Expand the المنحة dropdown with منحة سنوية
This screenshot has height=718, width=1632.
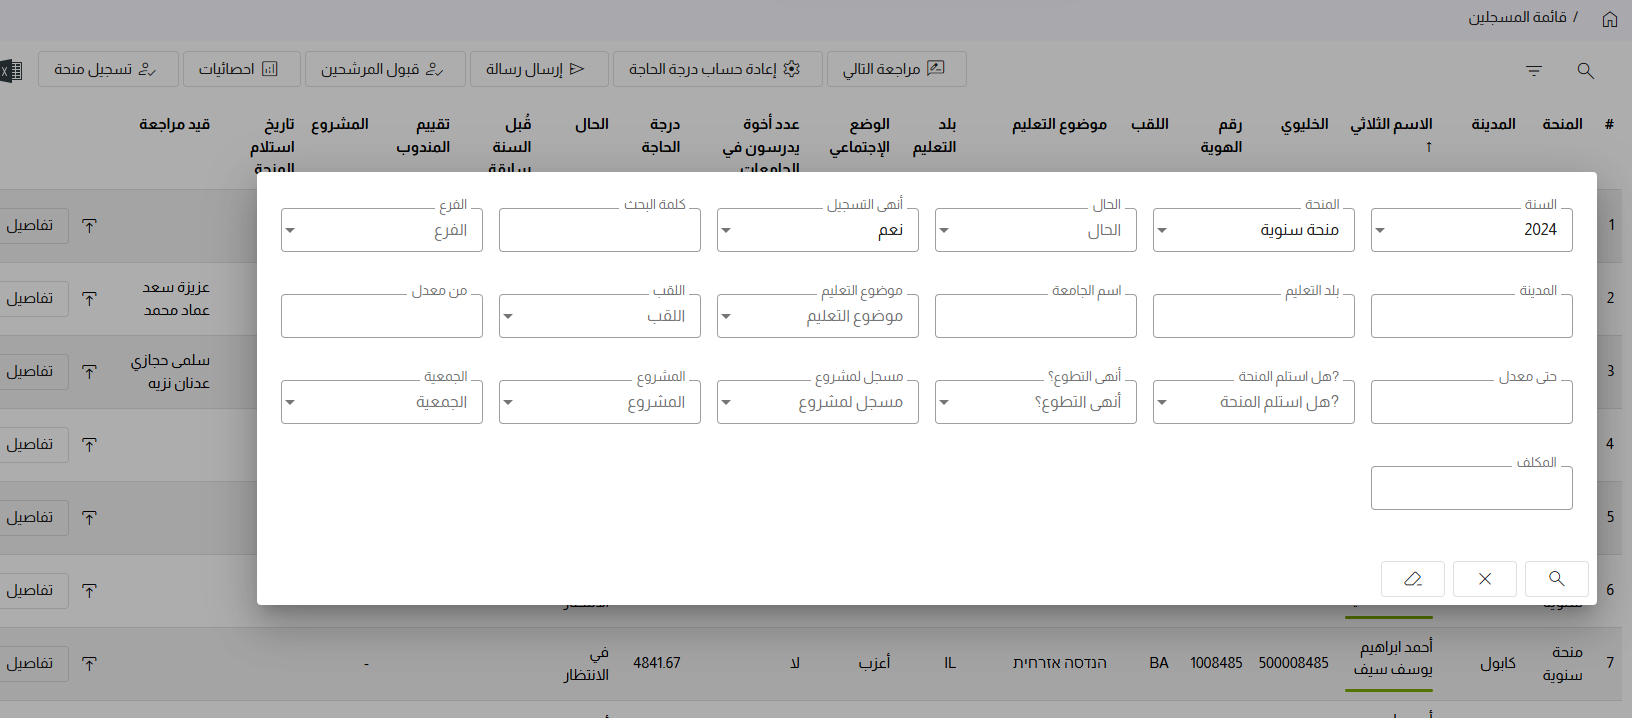click(x=1253, y=230)
